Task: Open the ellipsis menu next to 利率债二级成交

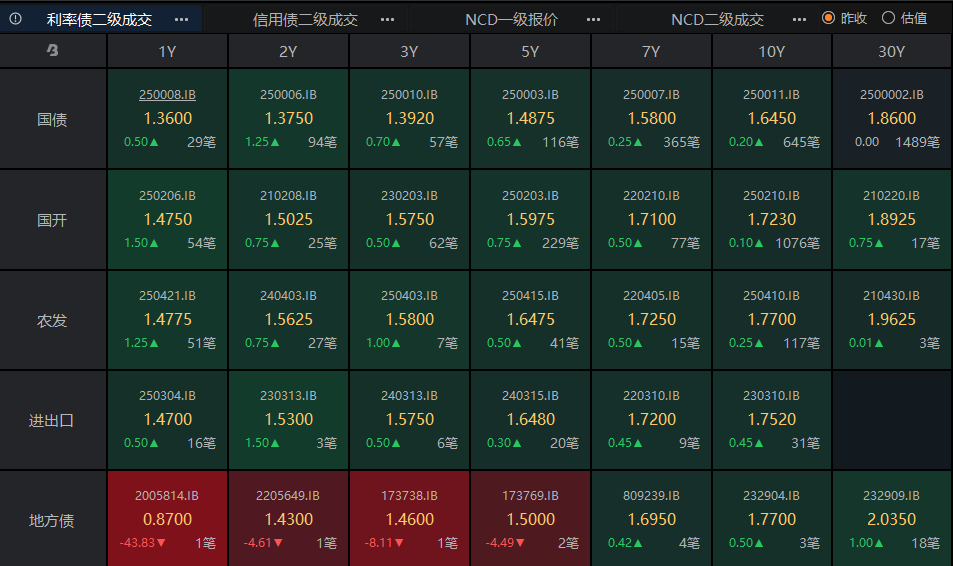Action: (181, 19)
